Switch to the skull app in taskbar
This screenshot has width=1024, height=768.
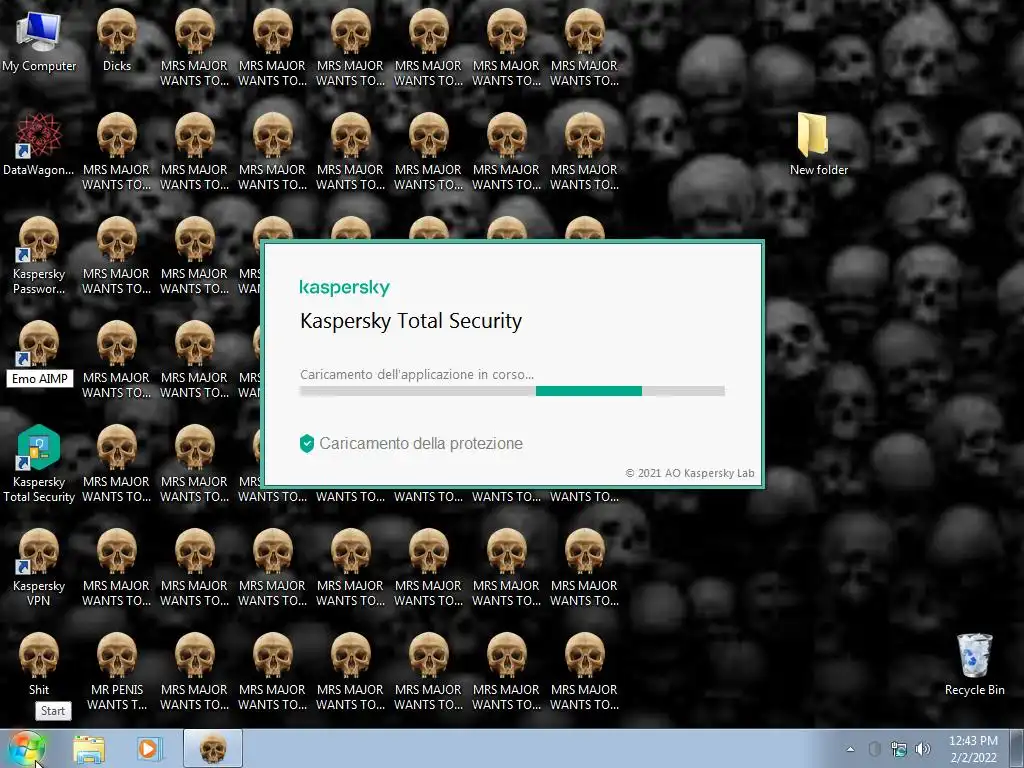213,748
